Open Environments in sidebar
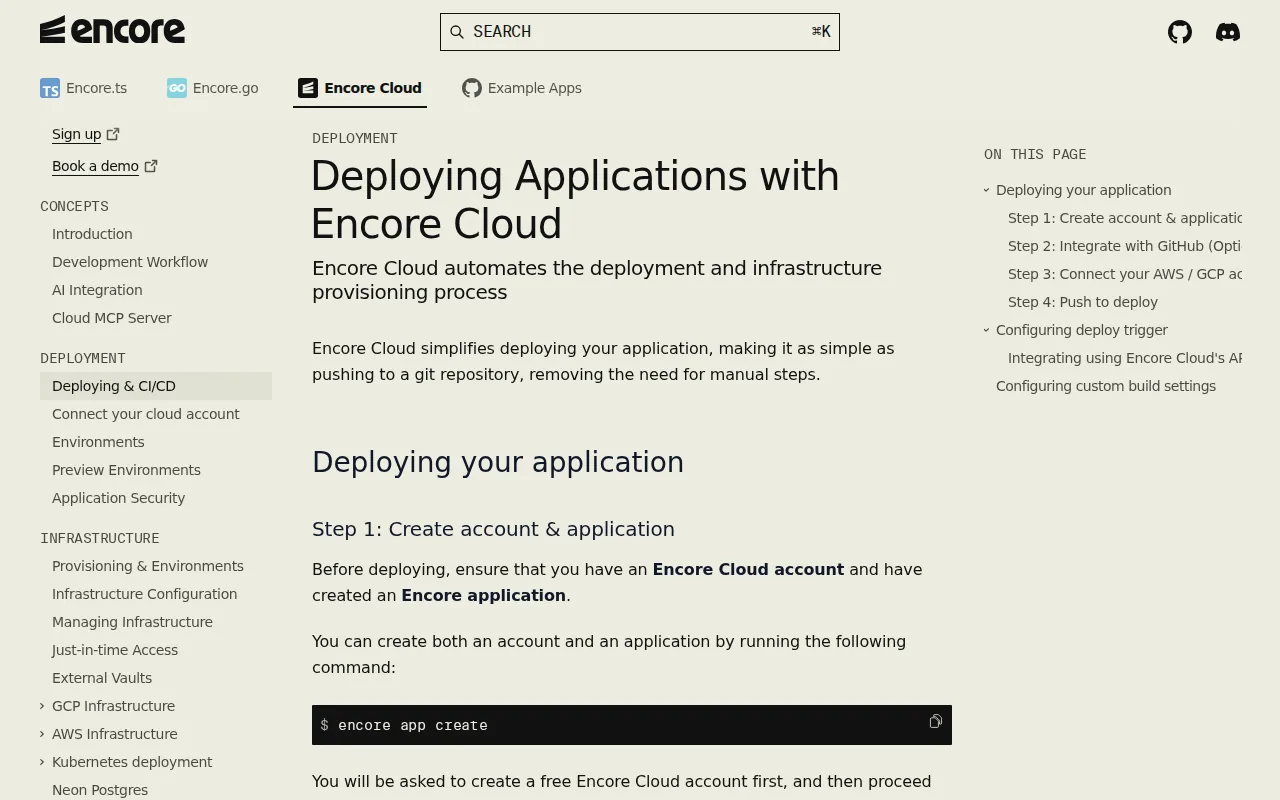Screen dimensions: 1280x800 [x=98, y=442]
